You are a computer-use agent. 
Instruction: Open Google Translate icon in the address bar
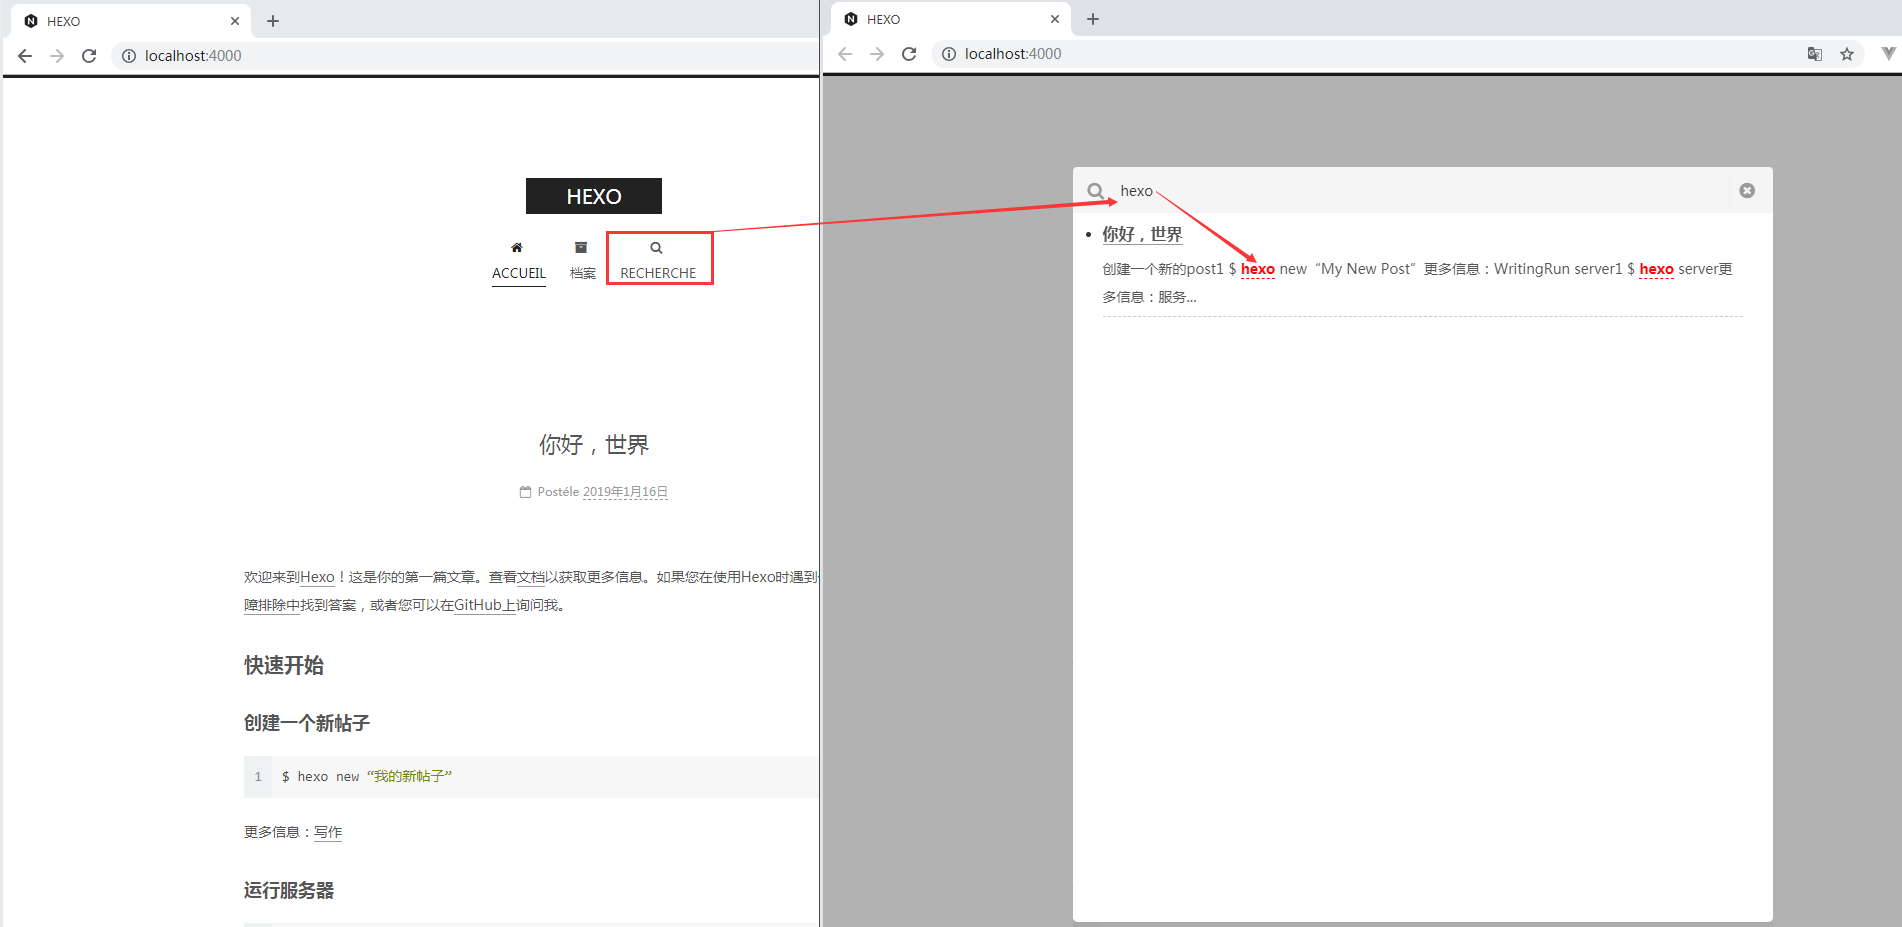click(x=1814, y=54)
